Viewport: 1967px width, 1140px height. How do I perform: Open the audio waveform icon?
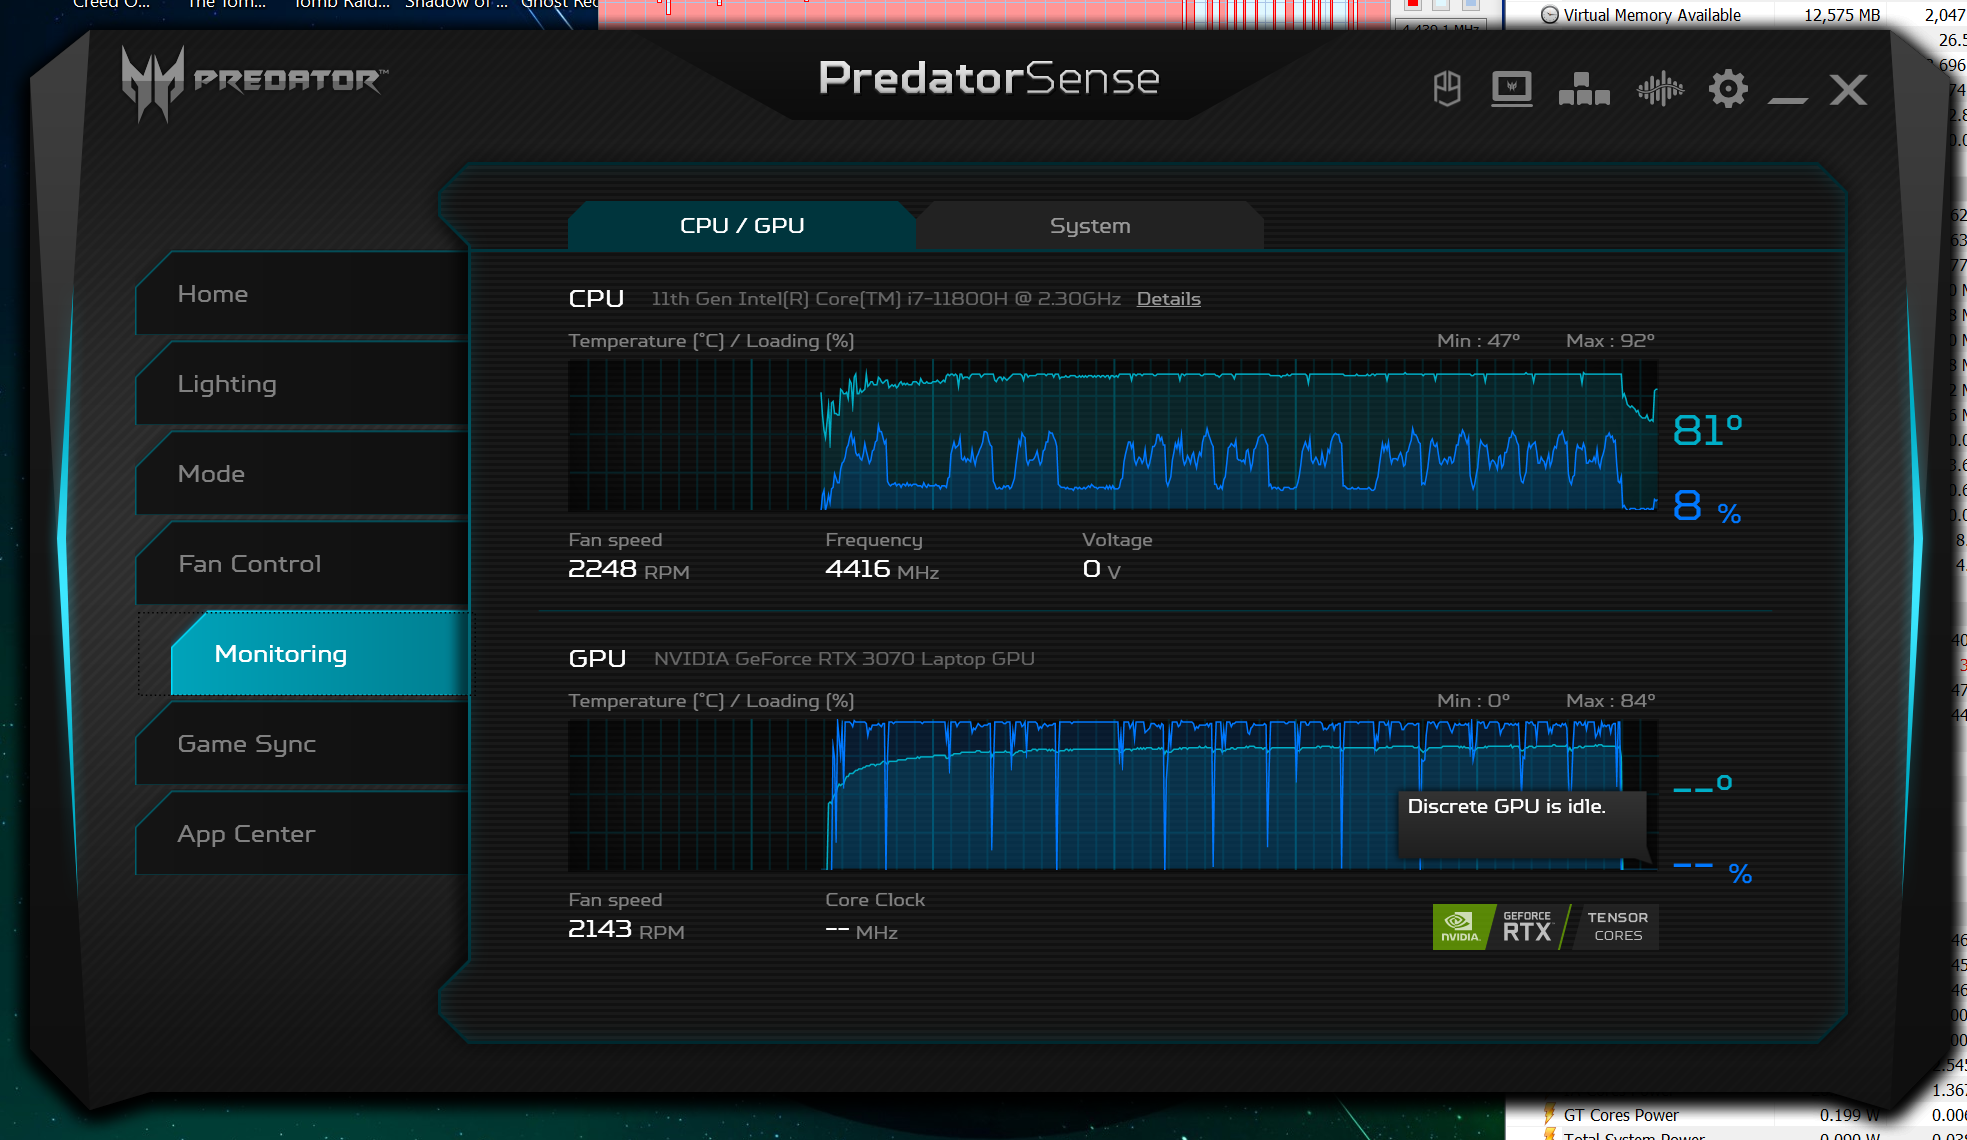(x=1660, y=89)
